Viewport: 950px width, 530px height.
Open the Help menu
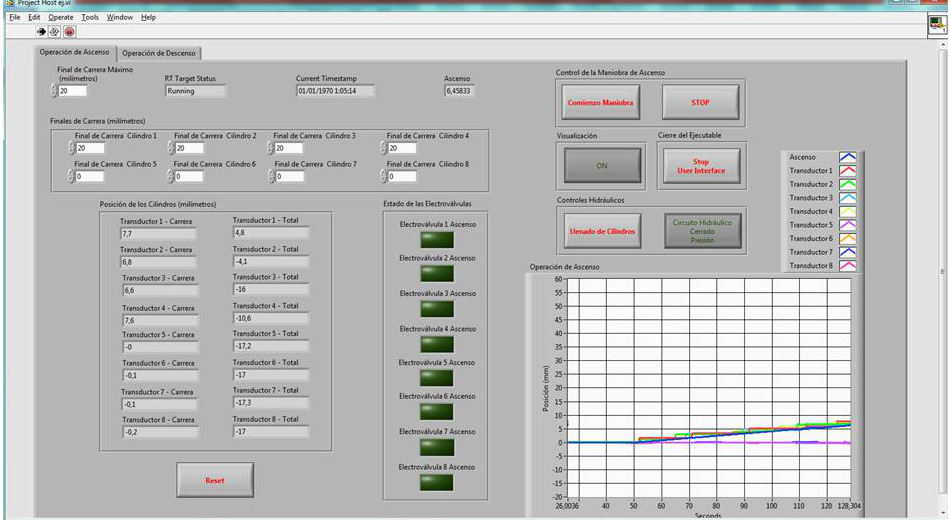(x=148, y=18)
